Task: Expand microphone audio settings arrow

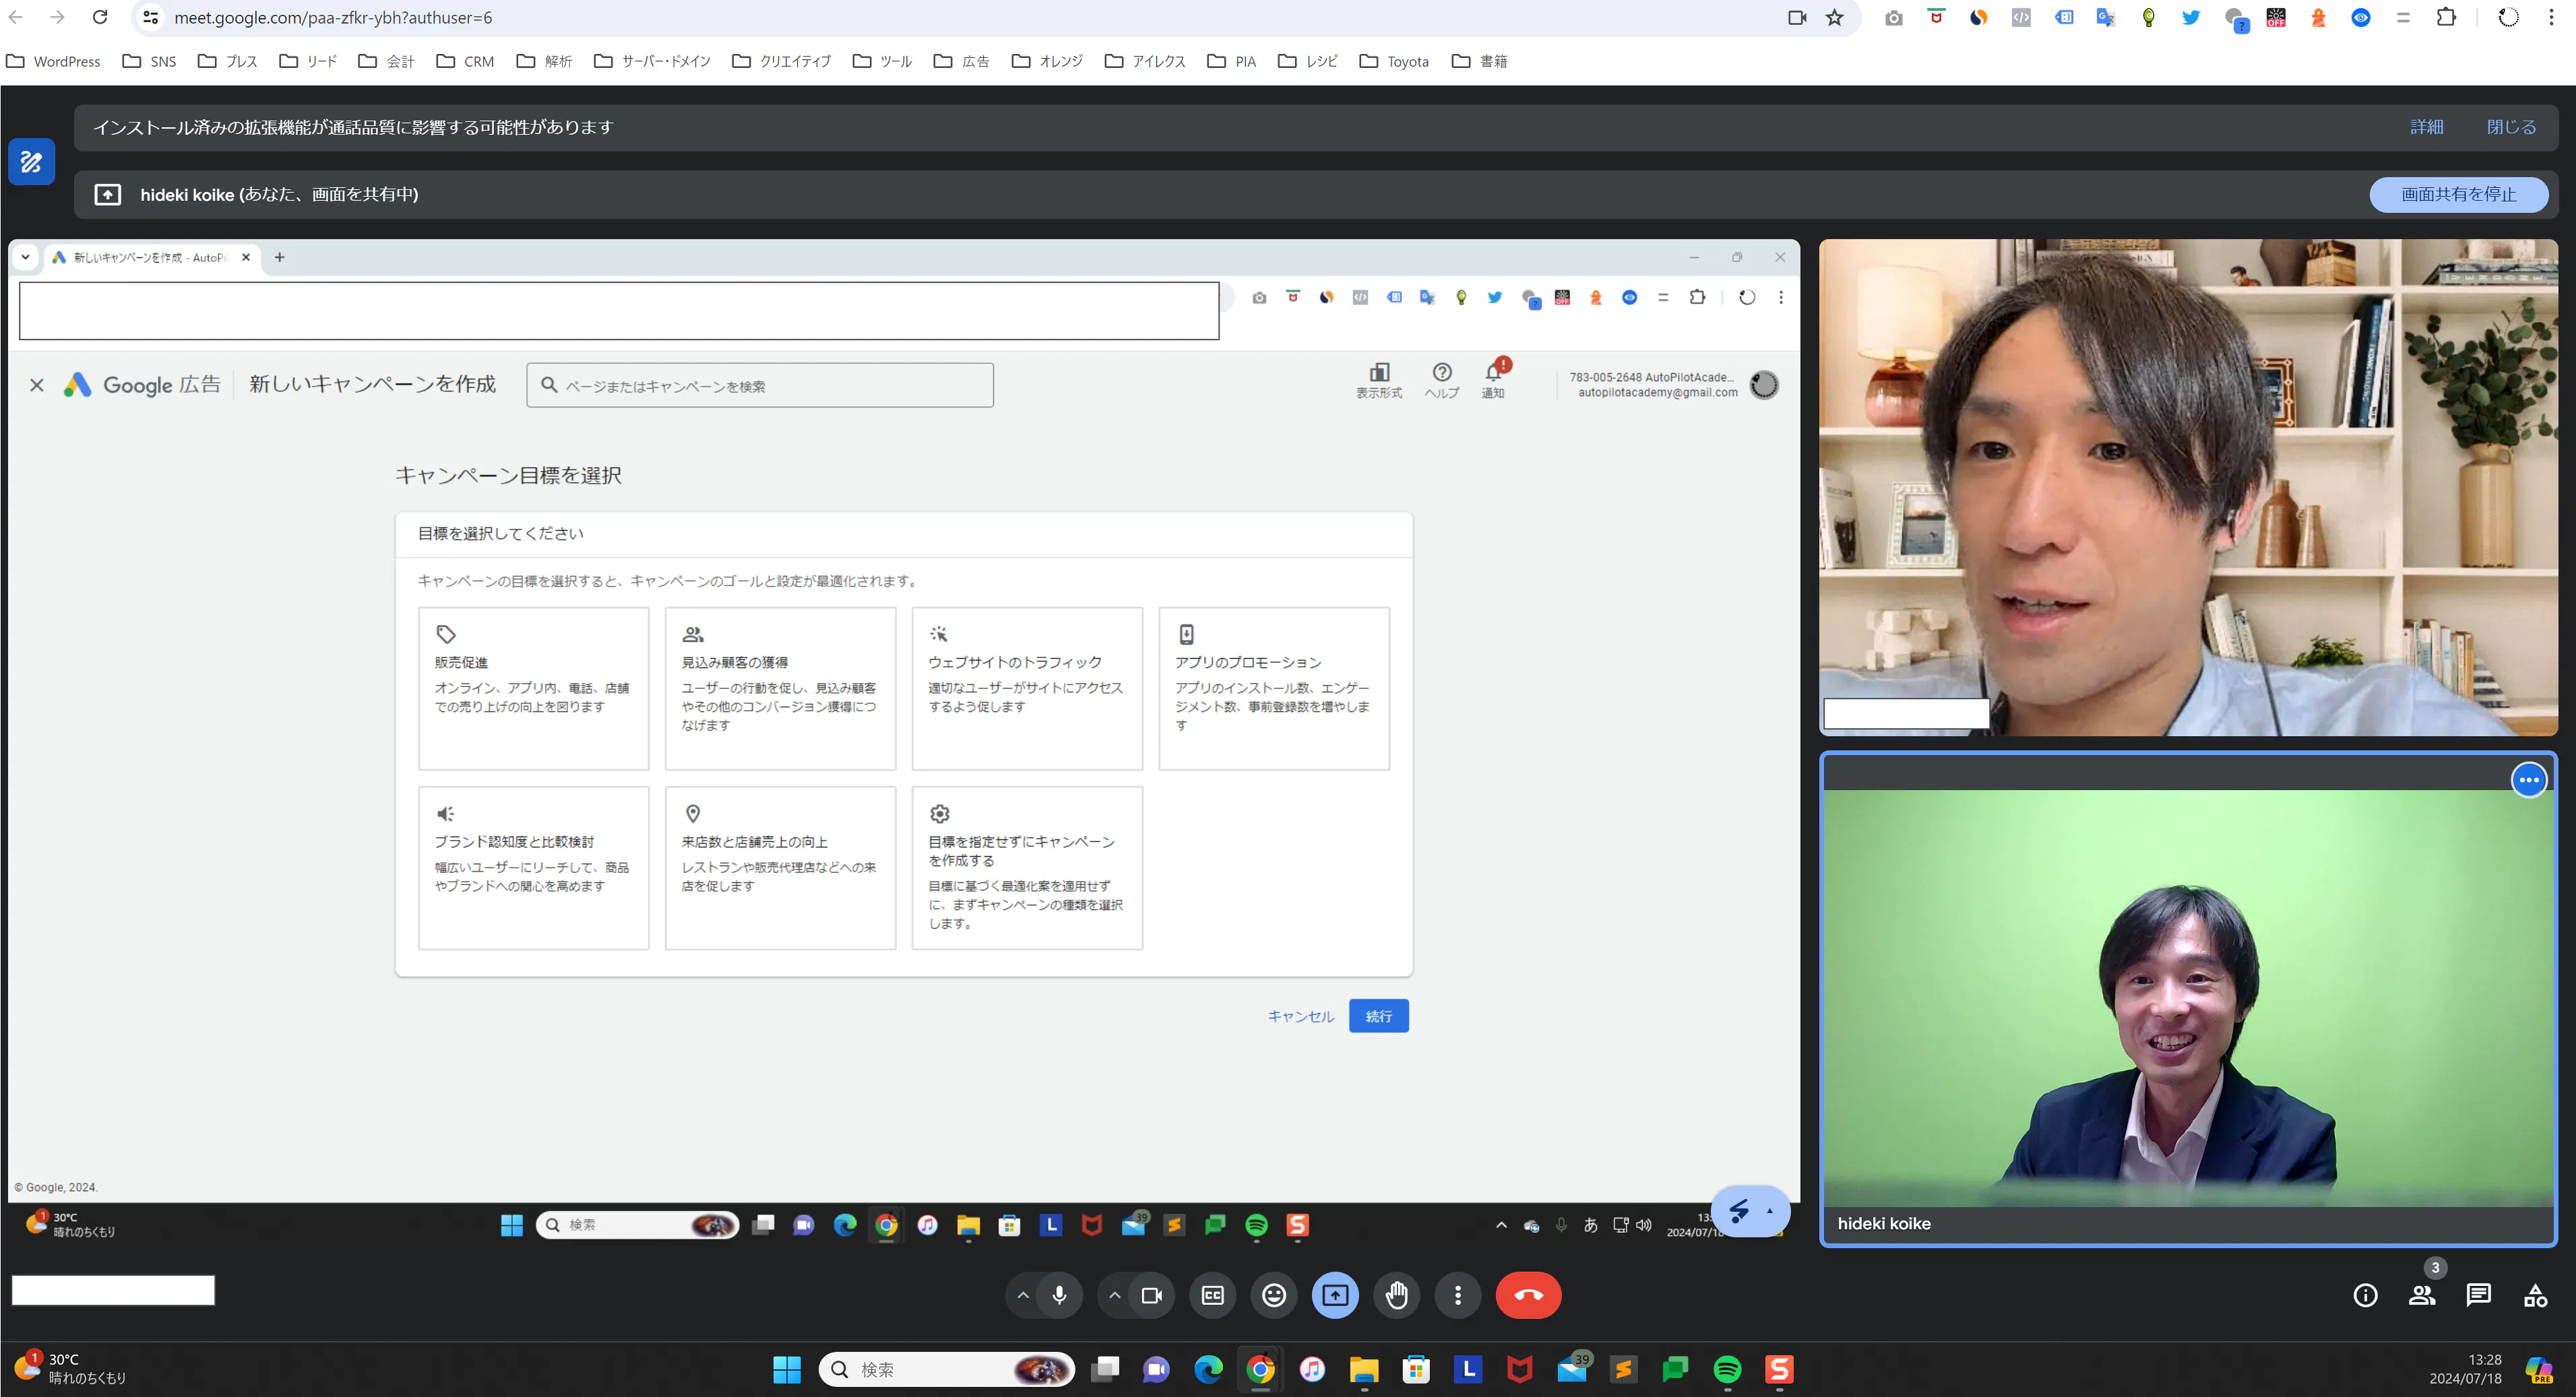Action: coord(1022,1295)
